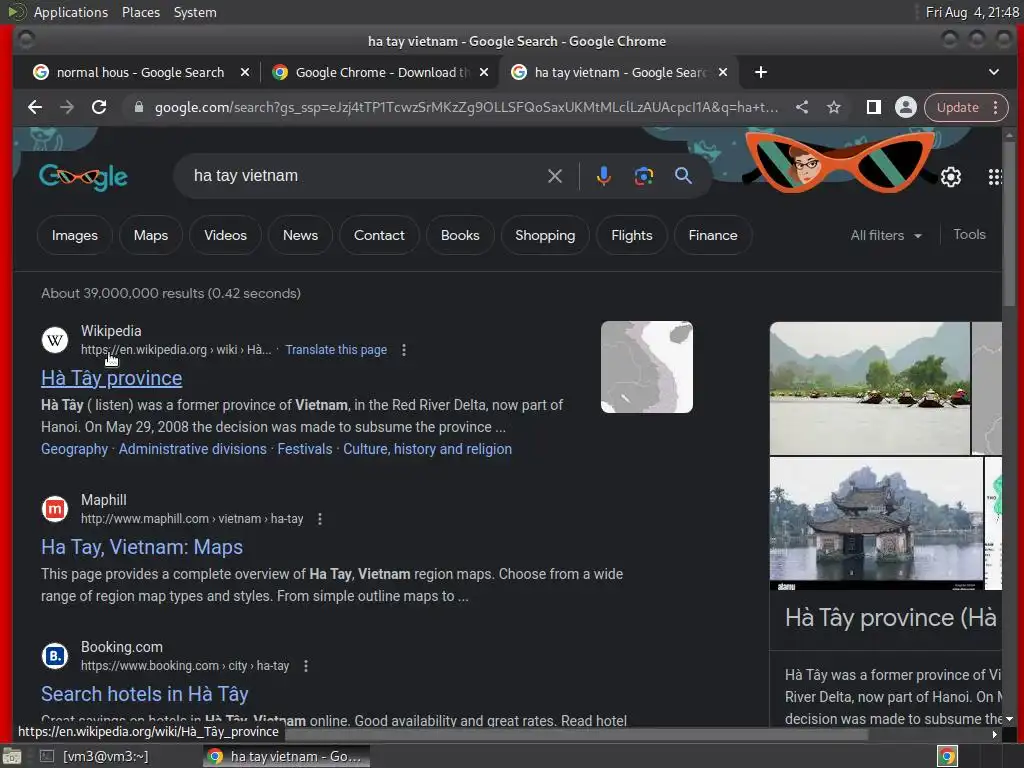Click the address bar URL
This screenshot has width=1024, height=768.
pos(466,107)
